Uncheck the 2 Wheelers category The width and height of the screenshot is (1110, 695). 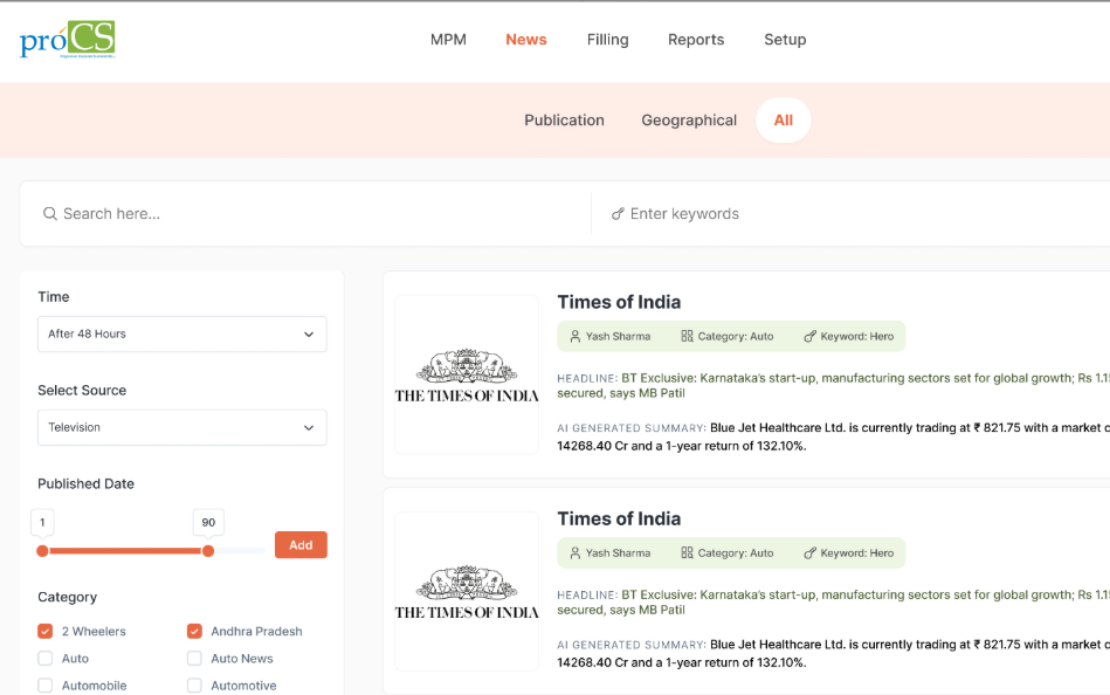[45, 631]
